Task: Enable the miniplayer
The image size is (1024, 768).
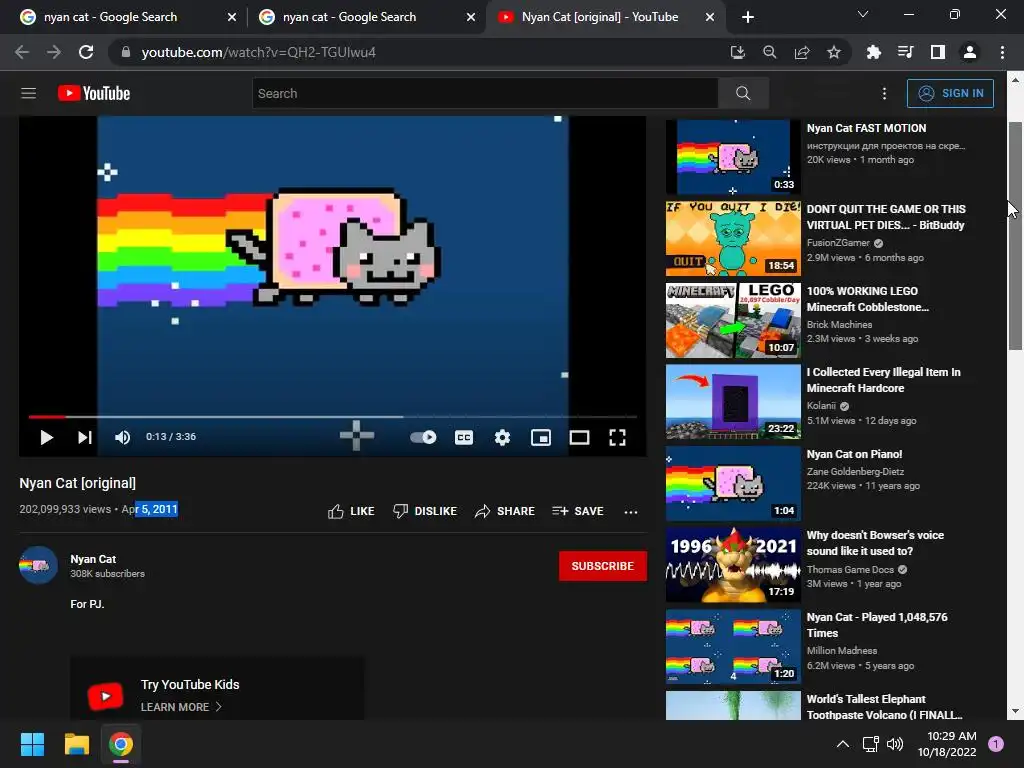Action: (x=541, y=437)
